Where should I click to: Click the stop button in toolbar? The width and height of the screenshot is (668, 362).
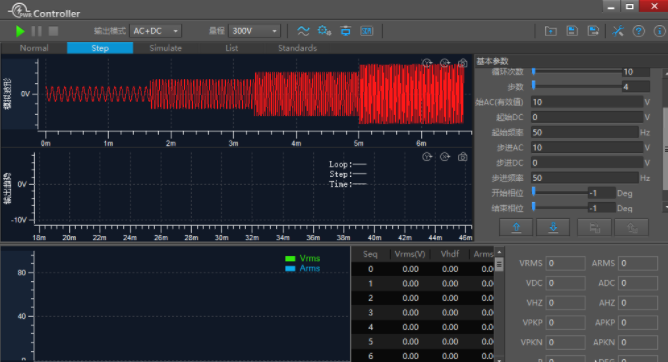pos(53,31)
